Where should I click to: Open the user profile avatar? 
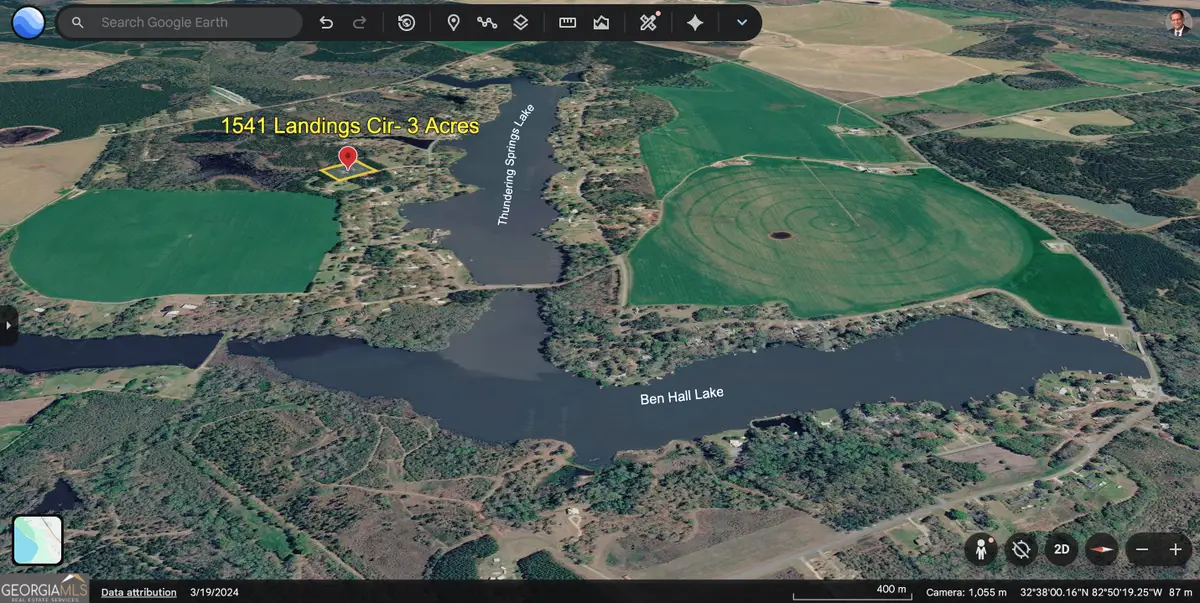coord(1179,24)
